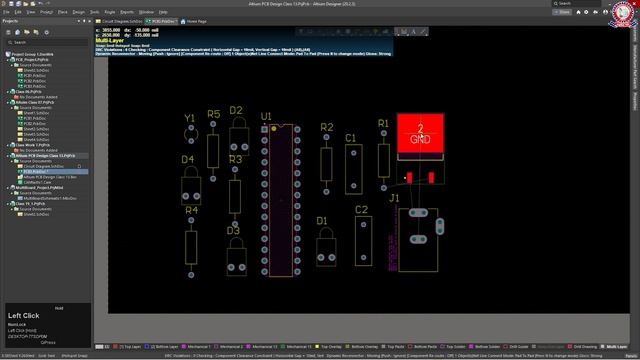Collapse Source Documents under Altium Class 07.PrjPcb
Viewport: 640px width, 360px height.
[x=12, y=108]
